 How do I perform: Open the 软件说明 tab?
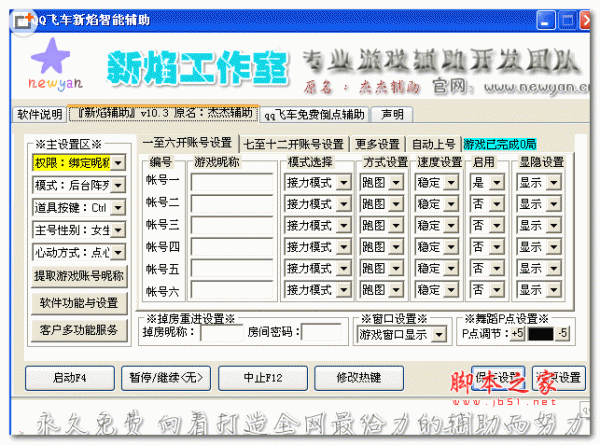coord(39,114)
